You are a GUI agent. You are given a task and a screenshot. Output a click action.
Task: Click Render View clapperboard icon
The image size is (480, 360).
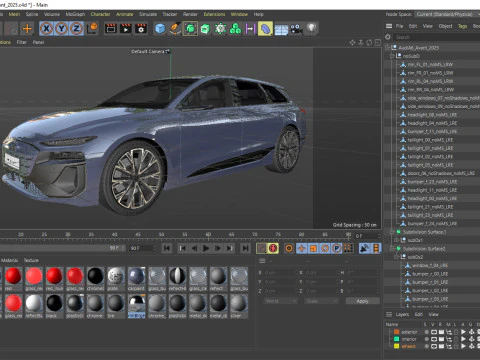pos(111,29)
